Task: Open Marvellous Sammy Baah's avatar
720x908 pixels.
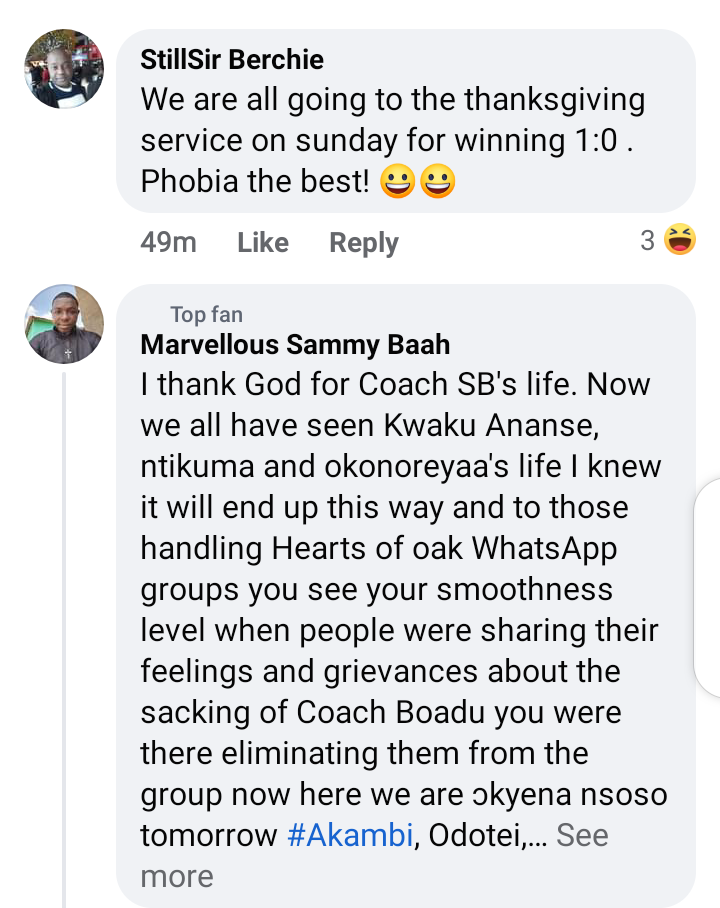Action: [x=63, y=324]
